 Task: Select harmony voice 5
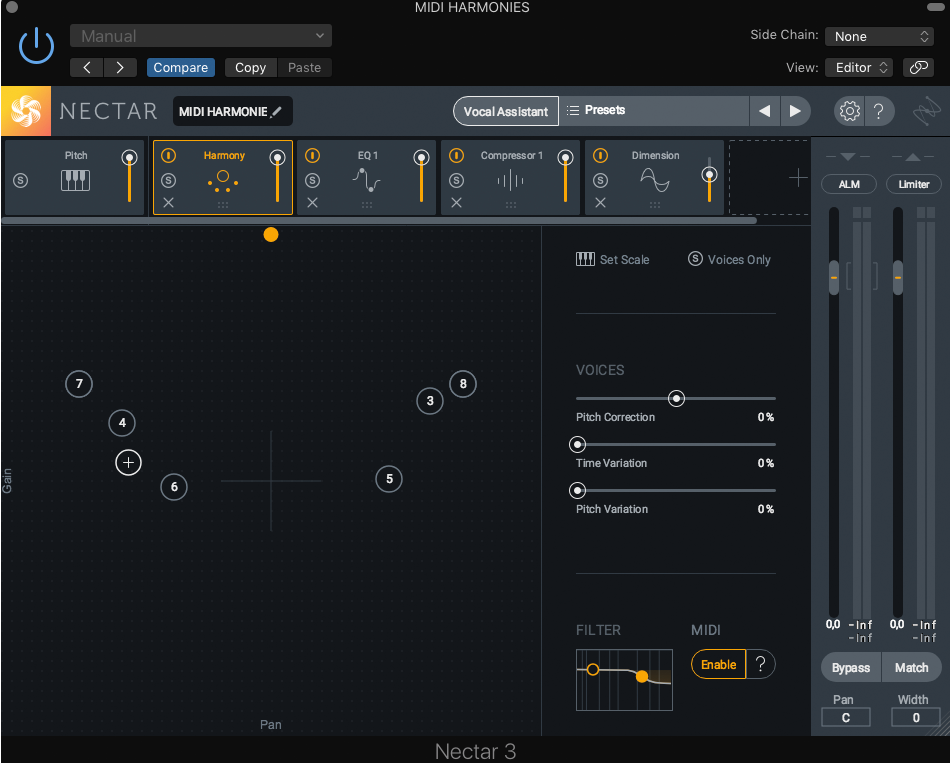[x=389, y=479]
